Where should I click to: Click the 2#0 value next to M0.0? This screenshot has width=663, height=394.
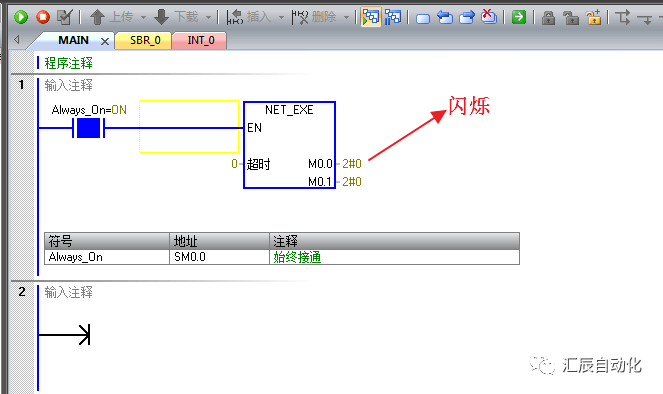352,164
